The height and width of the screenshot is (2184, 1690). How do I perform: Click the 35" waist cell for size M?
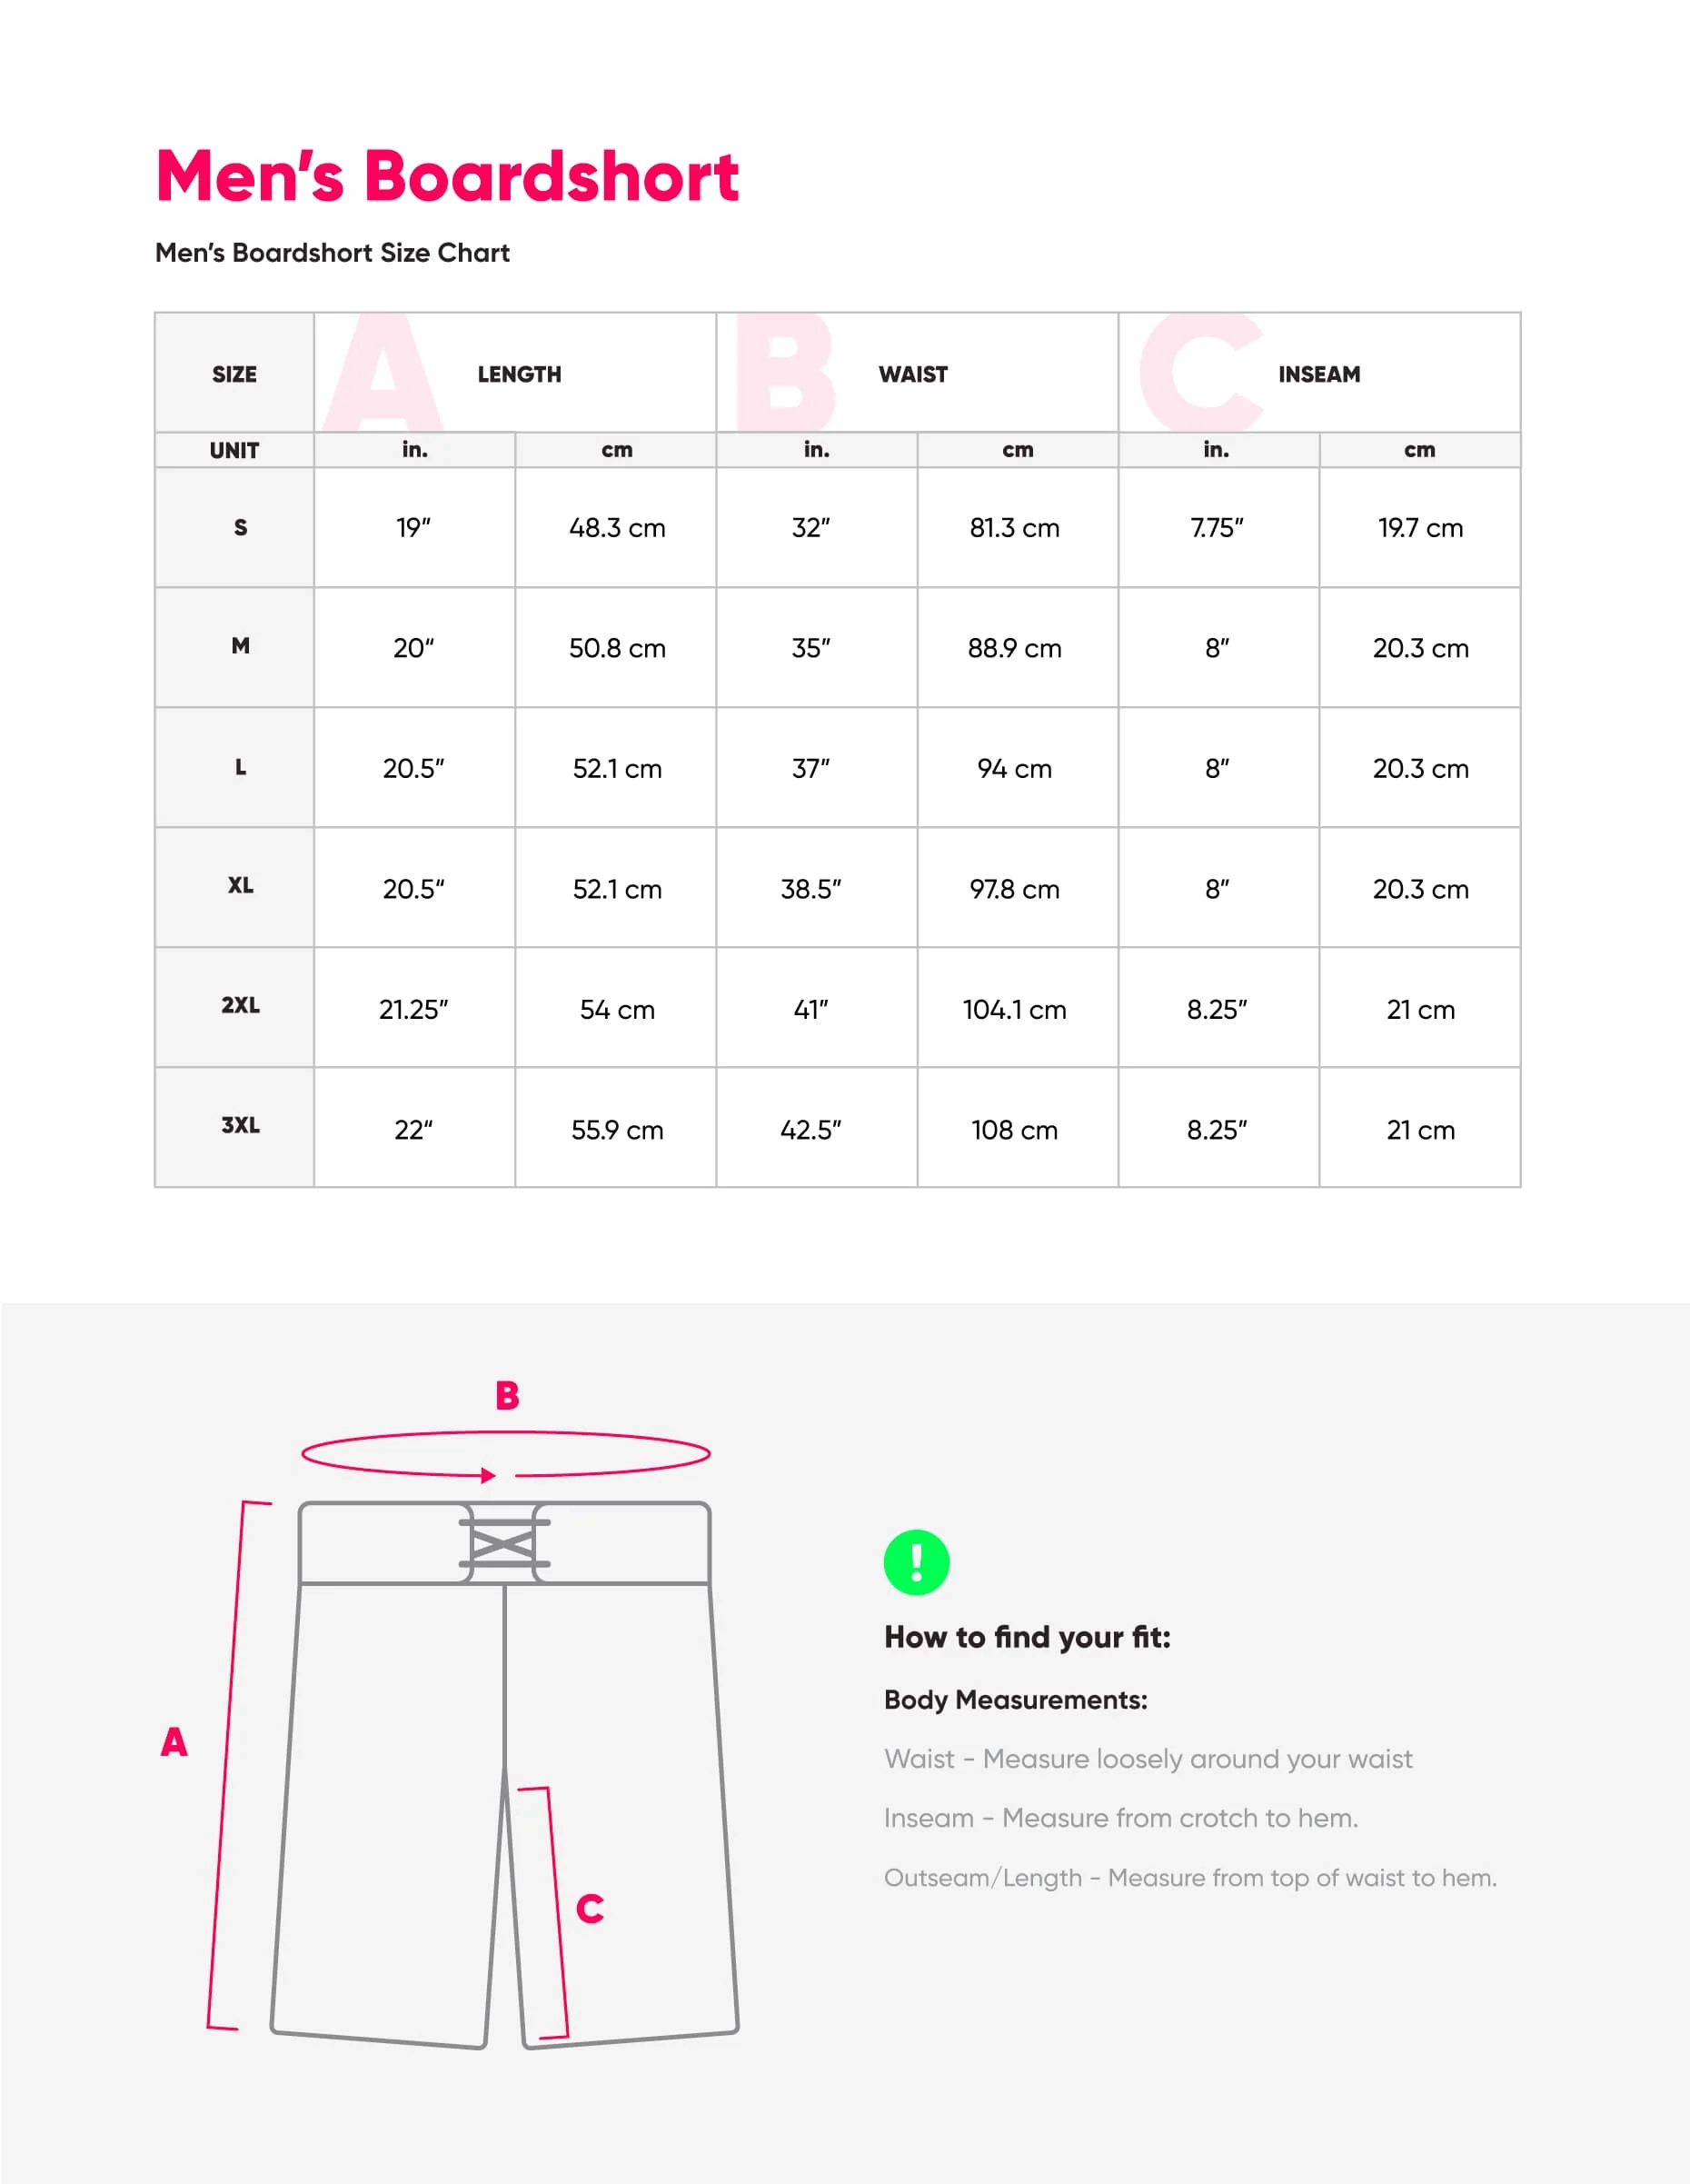tap(811, 648)
